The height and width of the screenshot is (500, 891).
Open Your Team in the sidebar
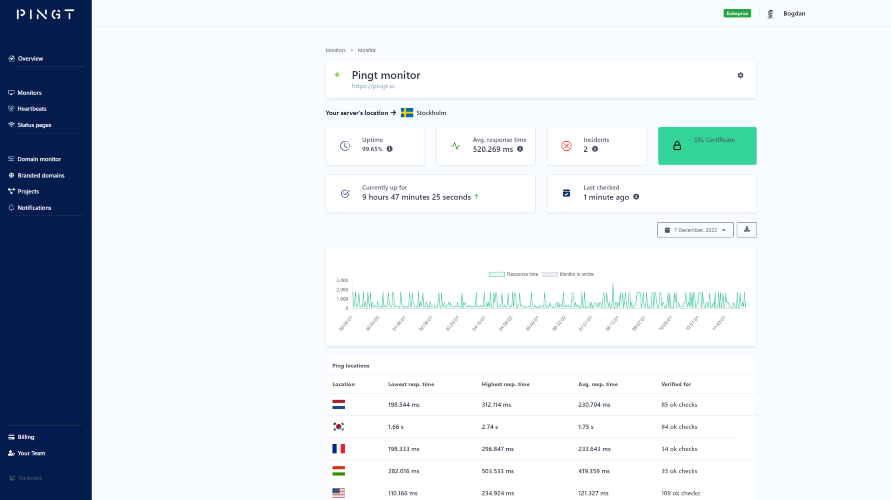click(26, 453)
